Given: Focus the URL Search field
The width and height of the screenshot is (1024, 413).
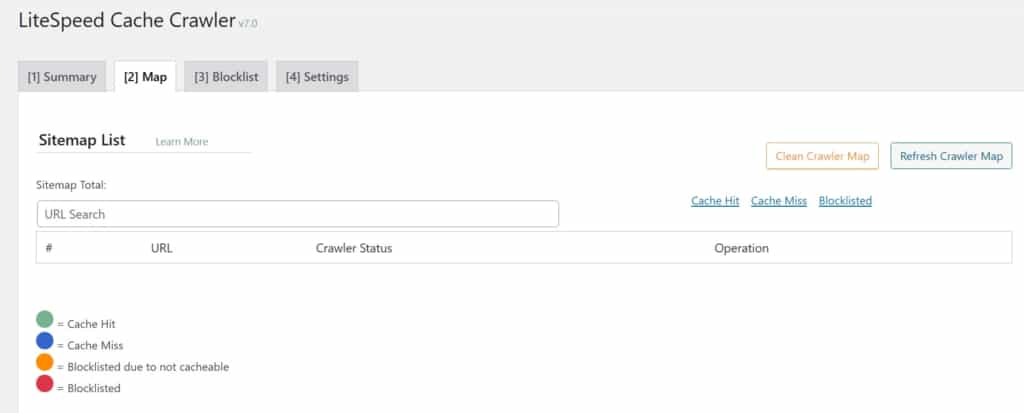Looking at the screenshot, I should (x=298, y=214).
